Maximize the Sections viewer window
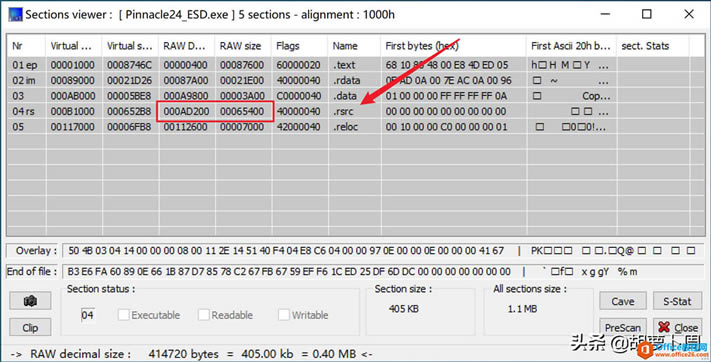The height and width of the screenshot is (362, 711). coord(647,14)
